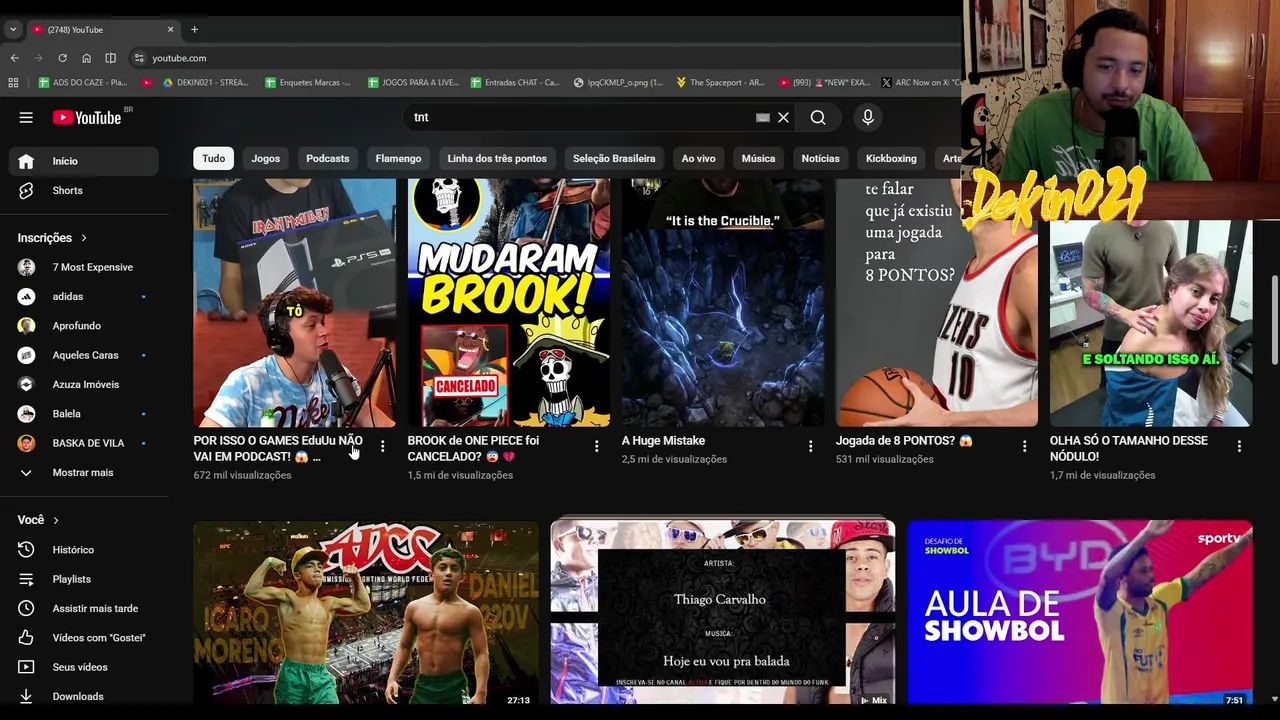Viewport: 1280px width, 720px height.
Task: Select the Jogos filter chip
Action: [x=266, y=158]
